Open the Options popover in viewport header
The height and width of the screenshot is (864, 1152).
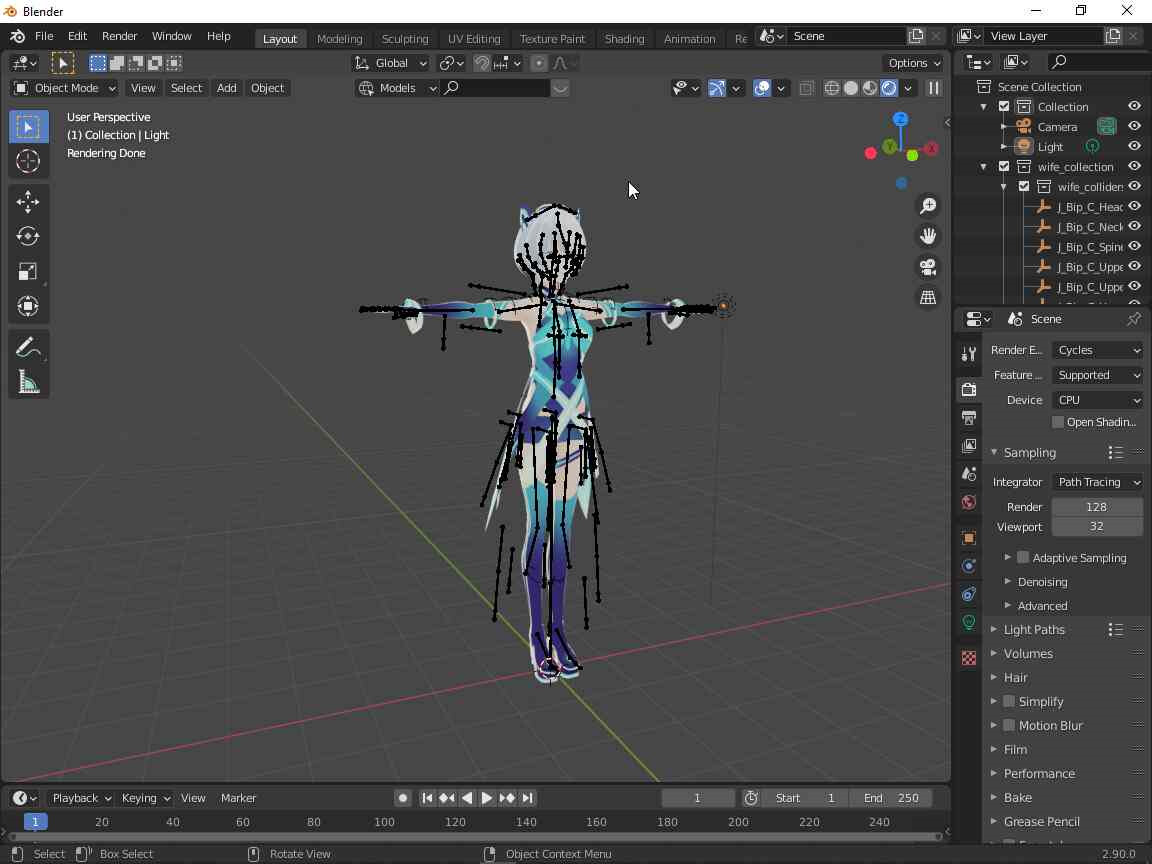pos(913,63)
